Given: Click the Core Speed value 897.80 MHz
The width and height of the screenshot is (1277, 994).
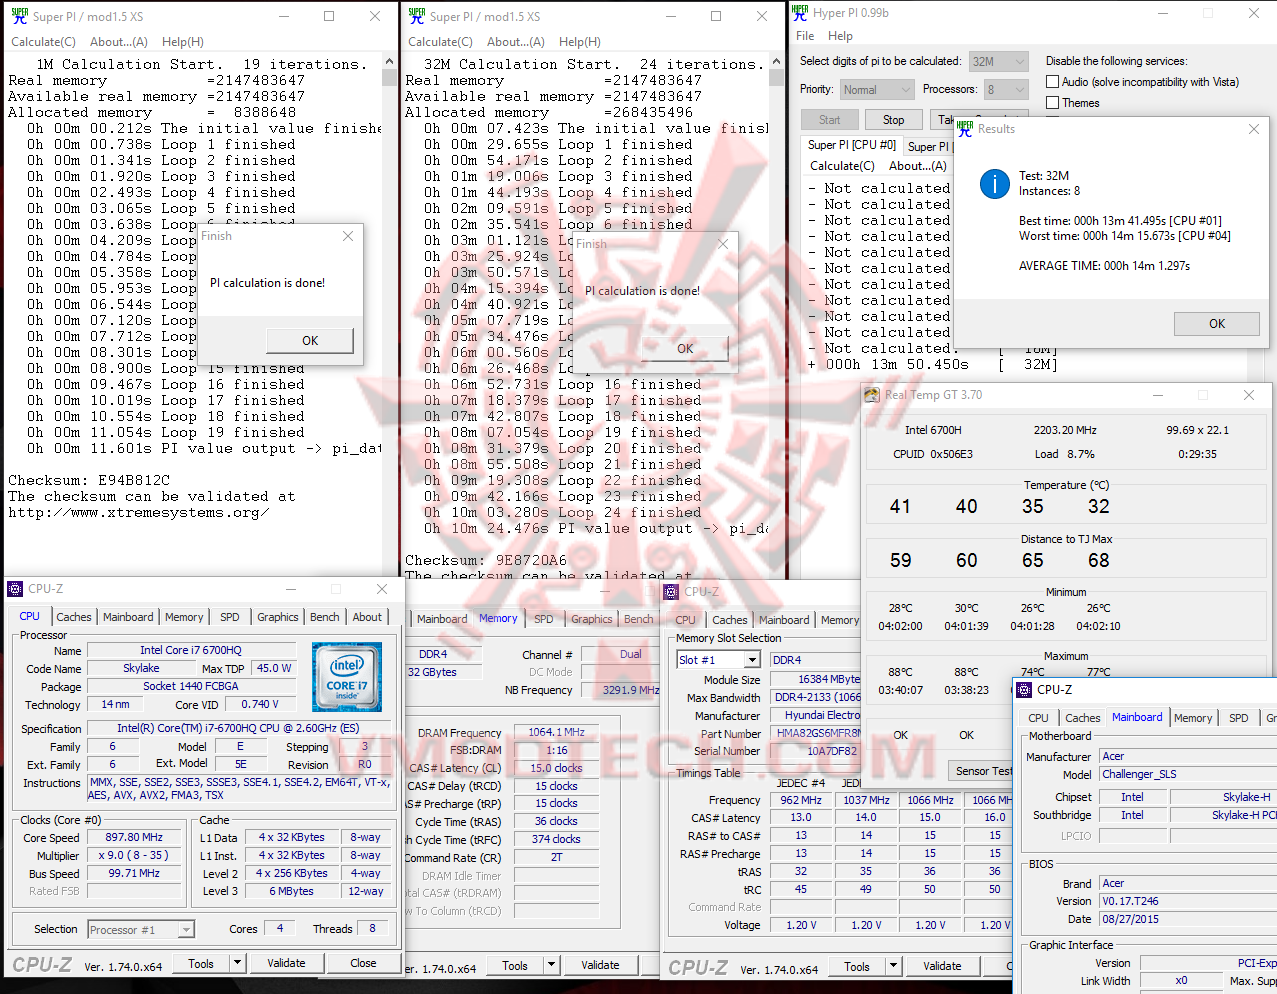Looking at the screenshot, I should click(134, 837).
